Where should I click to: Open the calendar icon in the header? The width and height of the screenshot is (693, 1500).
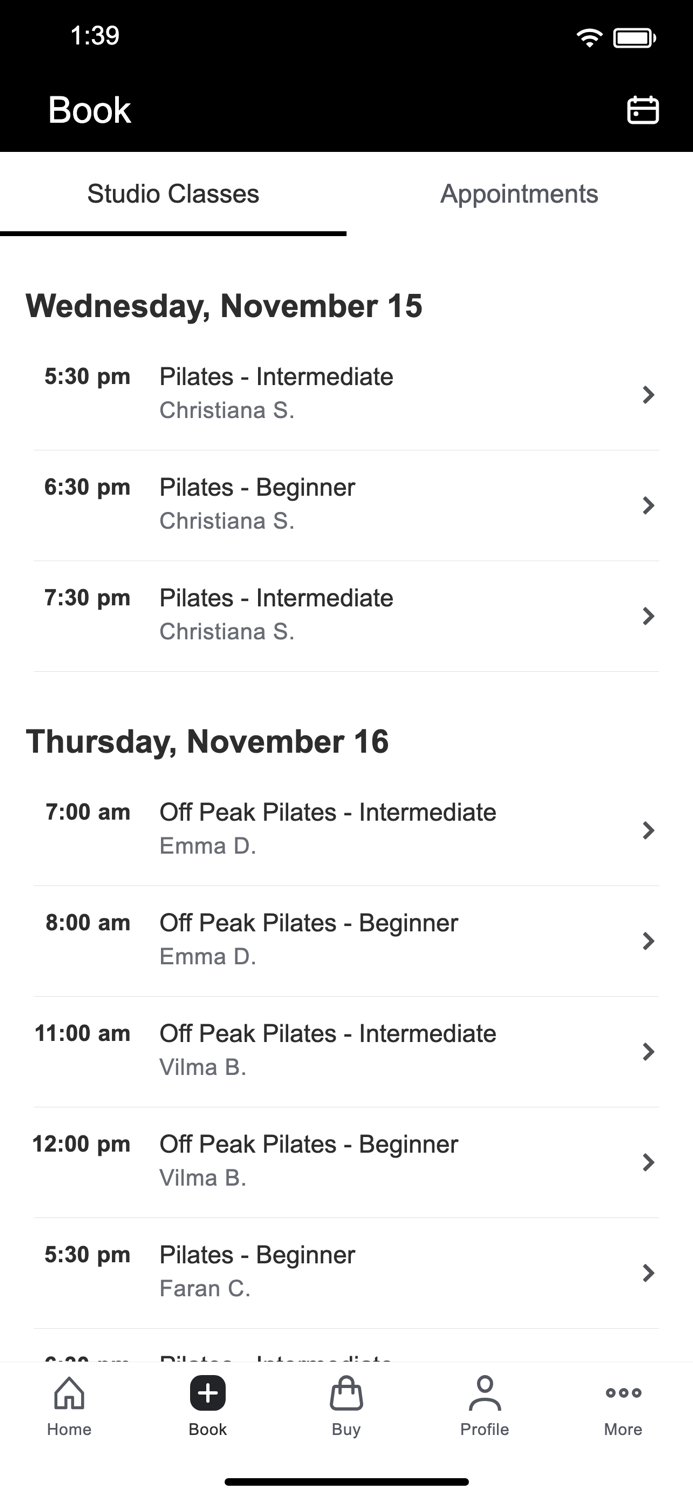pyautogui.click(x=643, y=110)
